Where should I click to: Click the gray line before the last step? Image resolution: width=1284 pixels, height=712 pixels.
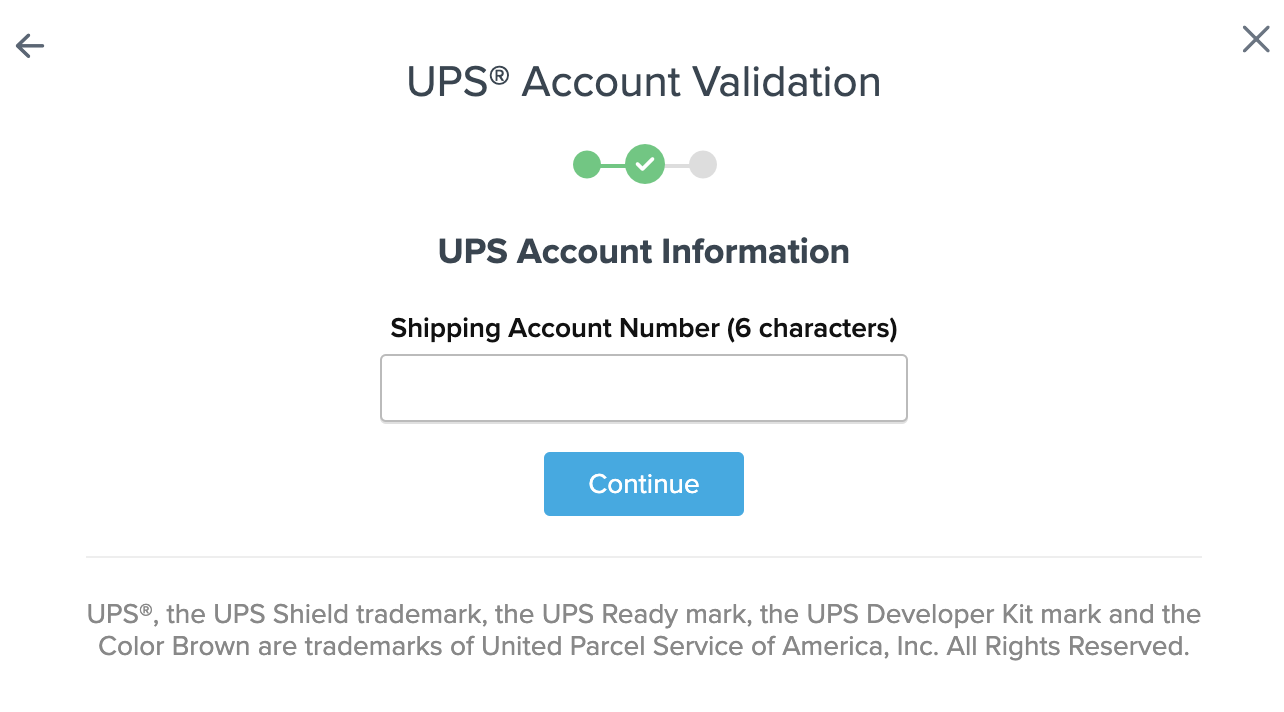677,164
